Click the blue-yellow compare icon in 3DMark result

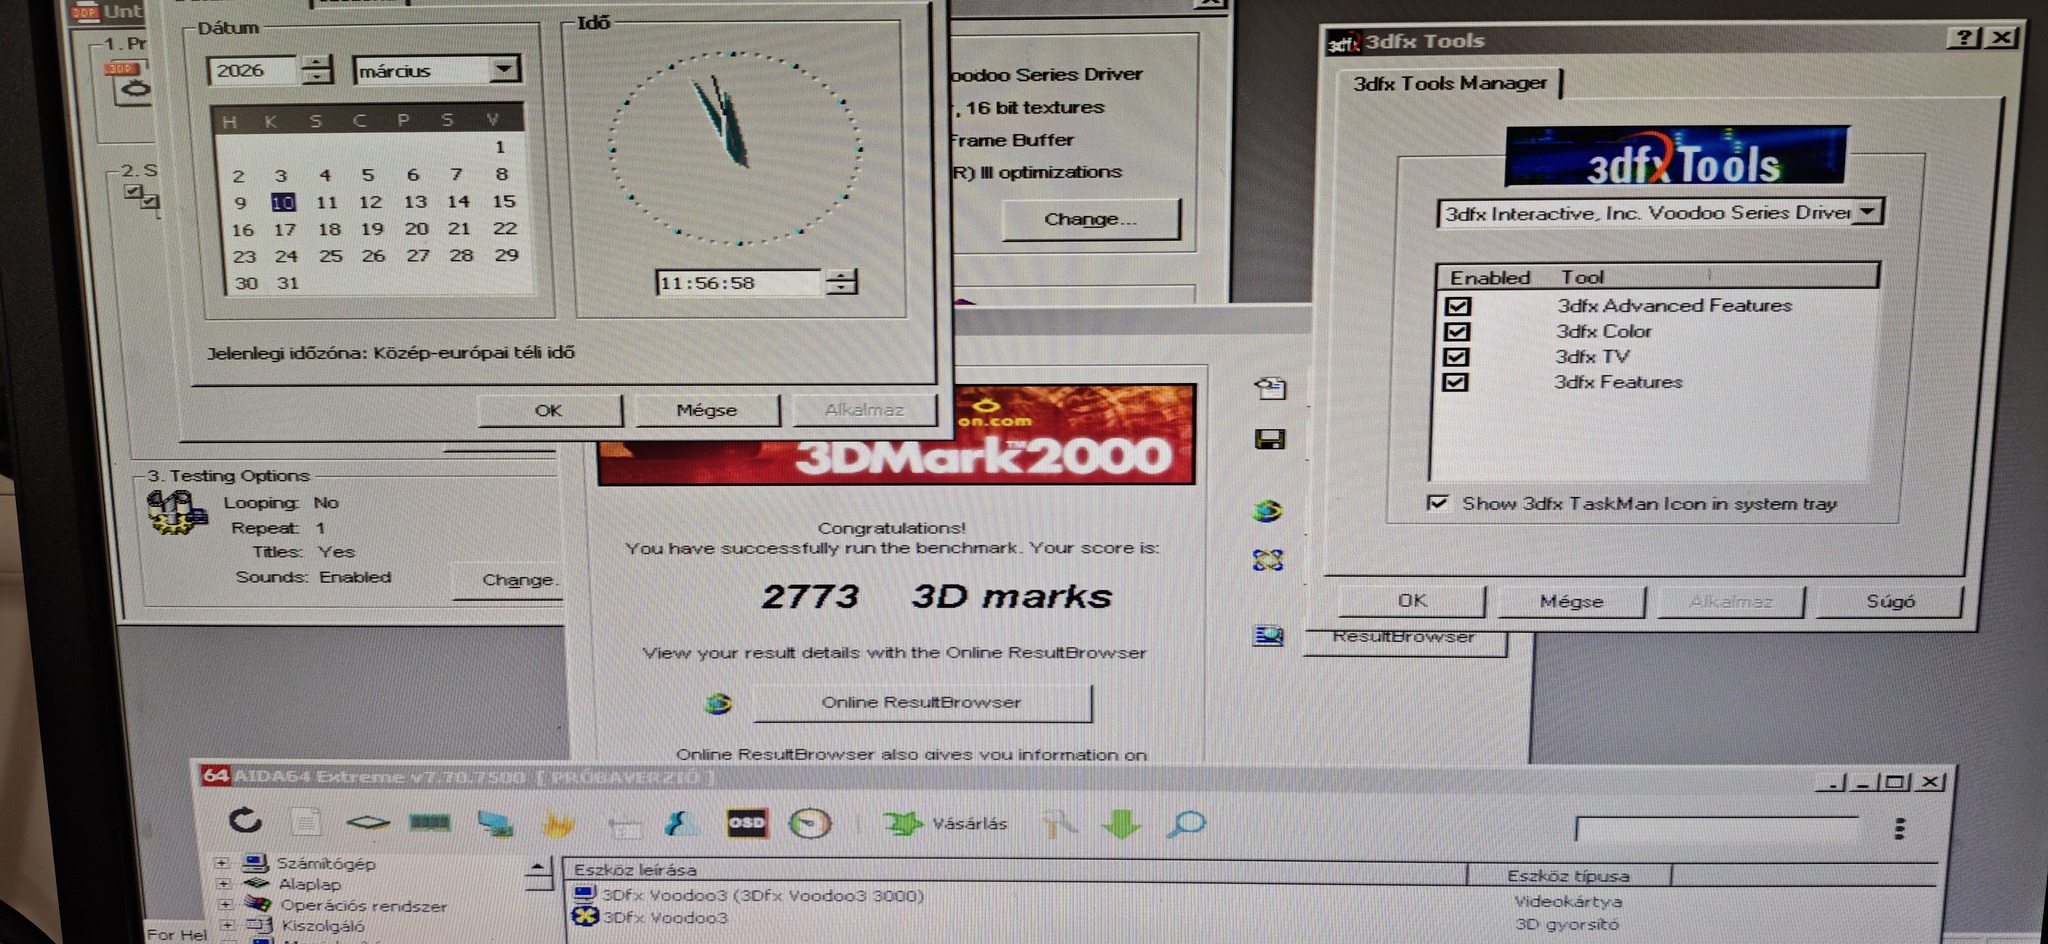click(x=1268, y=560)
